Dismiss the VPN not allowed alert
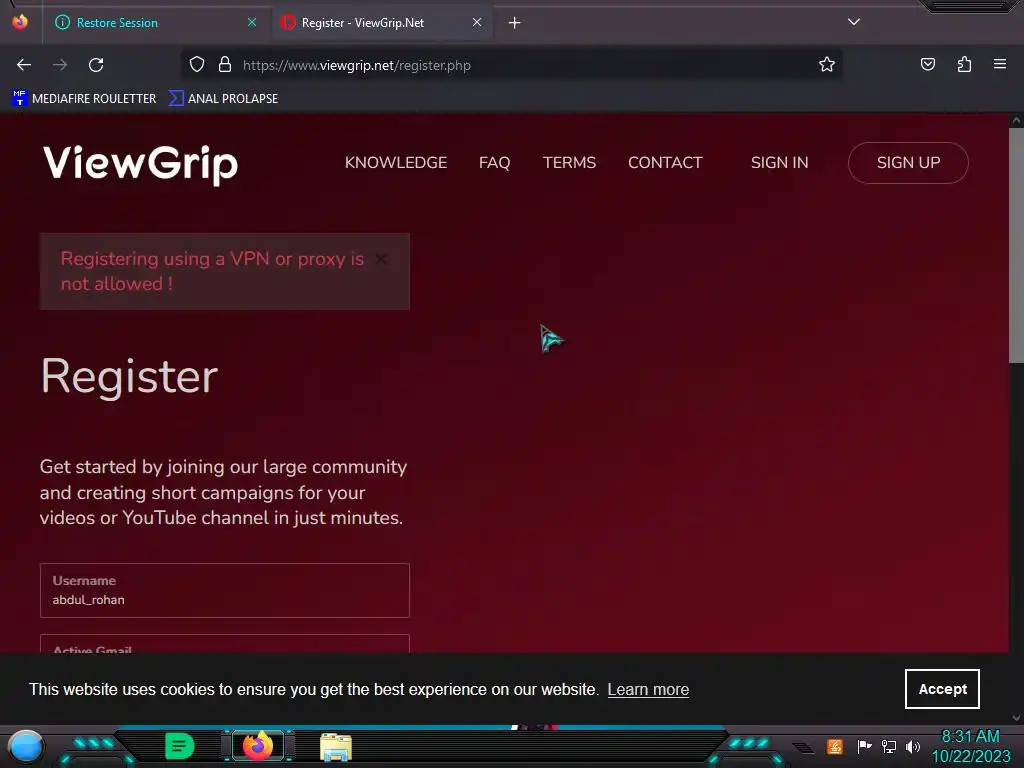Screen dimensions: 1024x768 click(381, 259)
